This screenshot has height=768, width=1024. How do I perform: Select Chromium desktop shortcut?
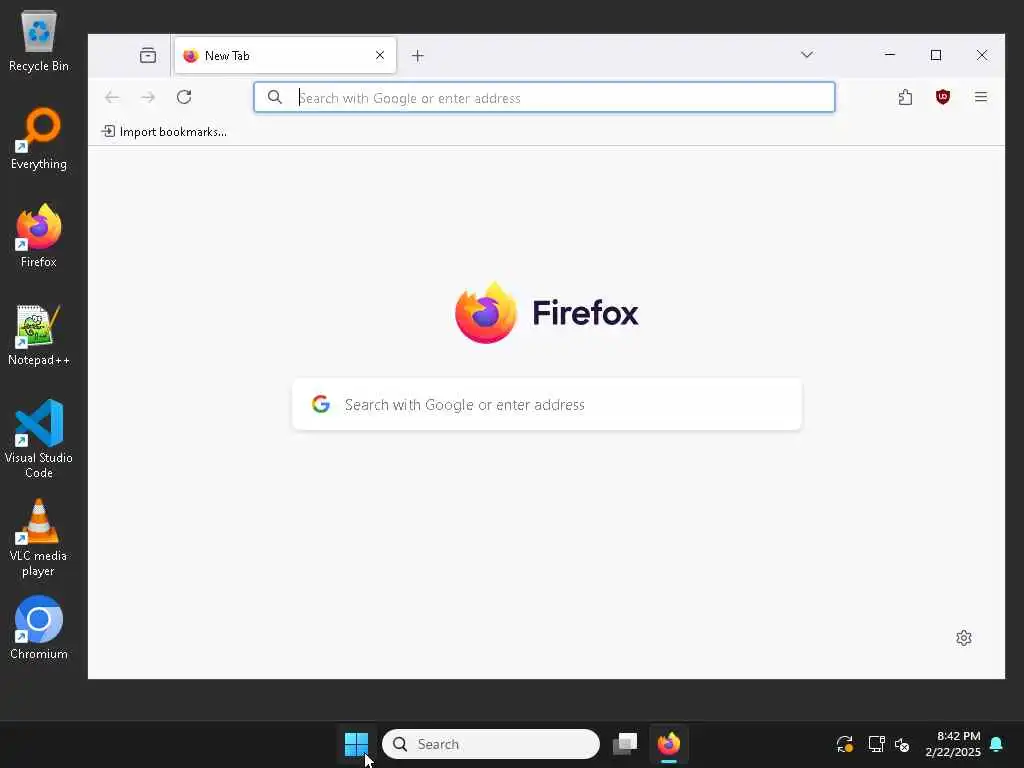[39, 628]
